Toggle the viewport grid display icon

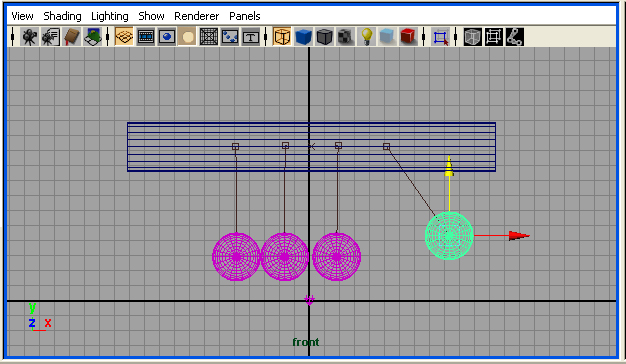tap(124, 37)
